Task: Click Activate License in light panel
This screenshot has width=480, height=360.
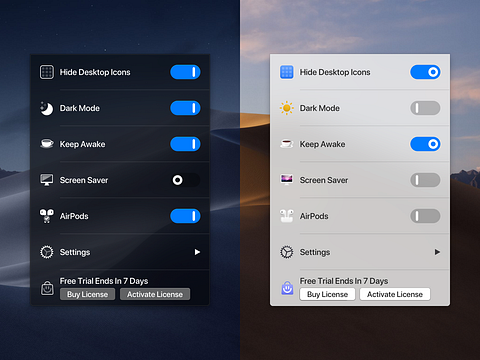Action: coord(395,294)
